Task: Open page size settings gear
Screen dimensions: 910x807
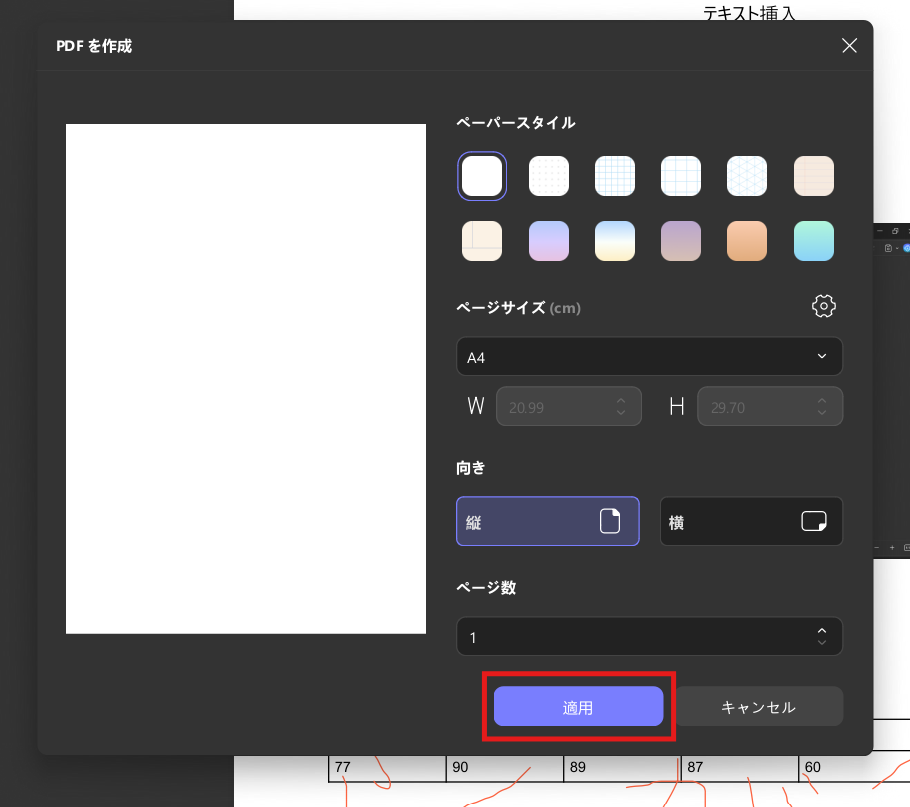Action: (x=823, y=307)
